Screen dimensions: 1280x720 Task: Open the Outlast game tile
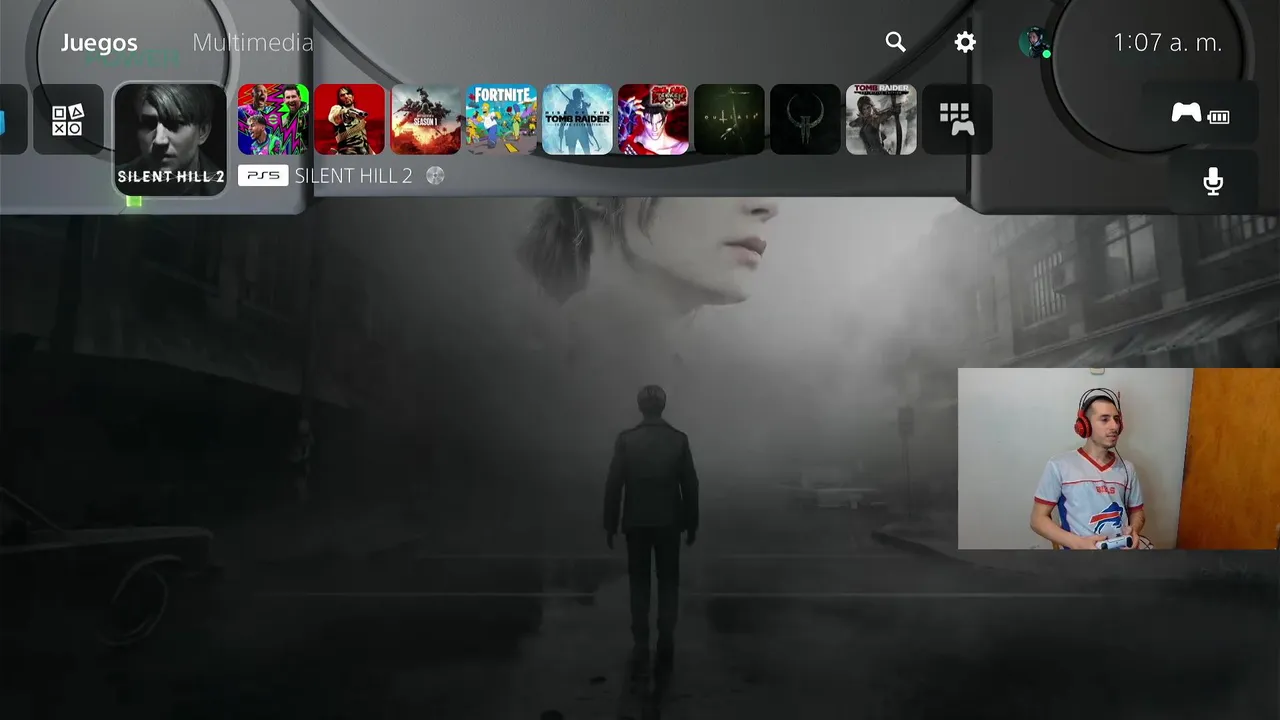click(729, 119)
